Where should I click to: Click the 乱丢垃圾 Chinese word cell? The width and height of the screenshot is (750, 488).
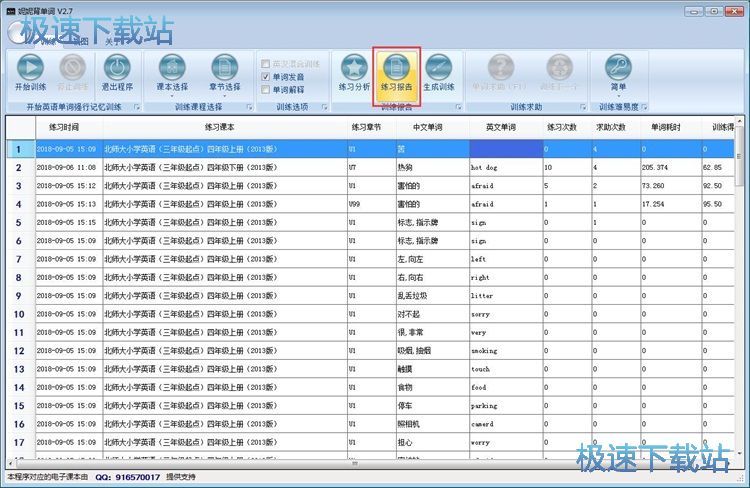tap(433, 296)
